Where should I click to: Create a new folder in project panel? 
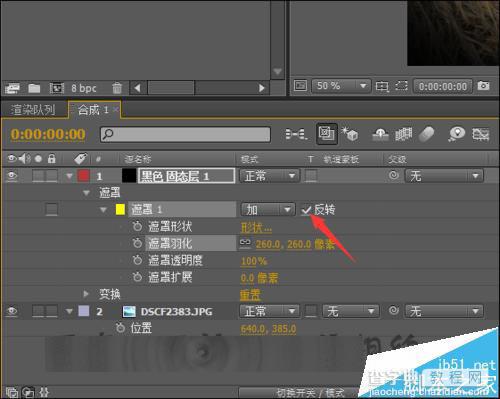pyautogui.click(x=34, y=88)
